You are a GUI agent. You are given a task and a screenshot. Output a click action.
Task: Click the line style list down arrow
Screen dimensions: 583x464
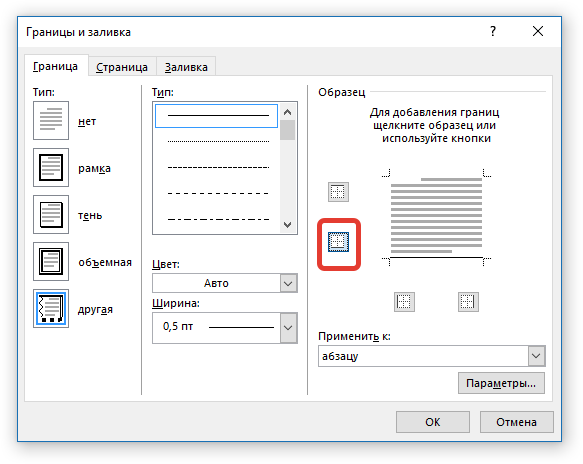click(x=287, y=225)
